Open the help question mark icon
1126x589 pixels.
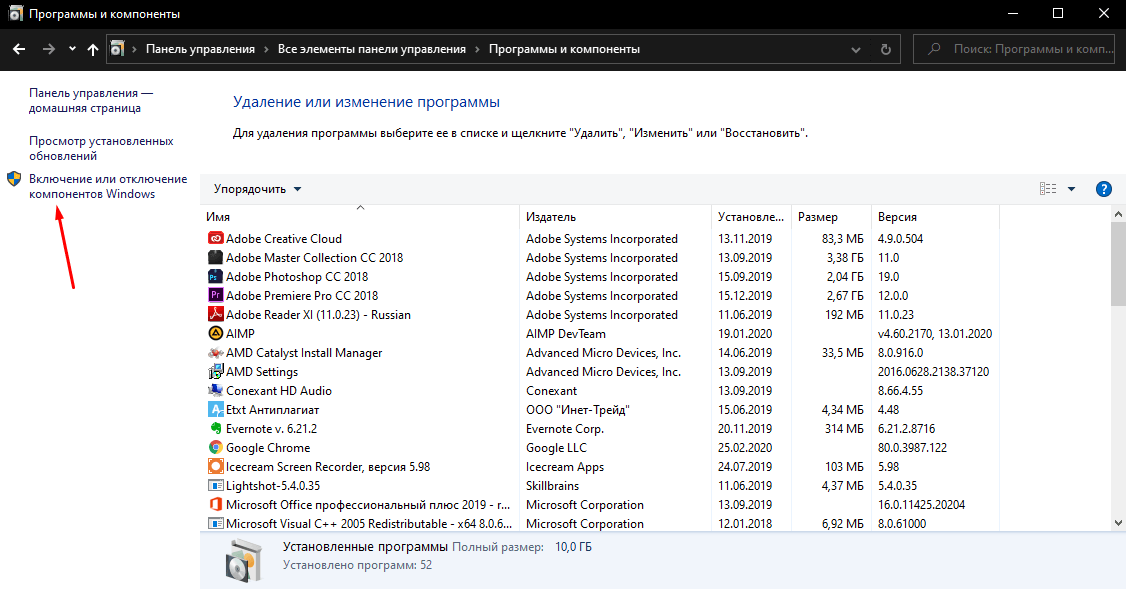click(x=1104, y=189)
